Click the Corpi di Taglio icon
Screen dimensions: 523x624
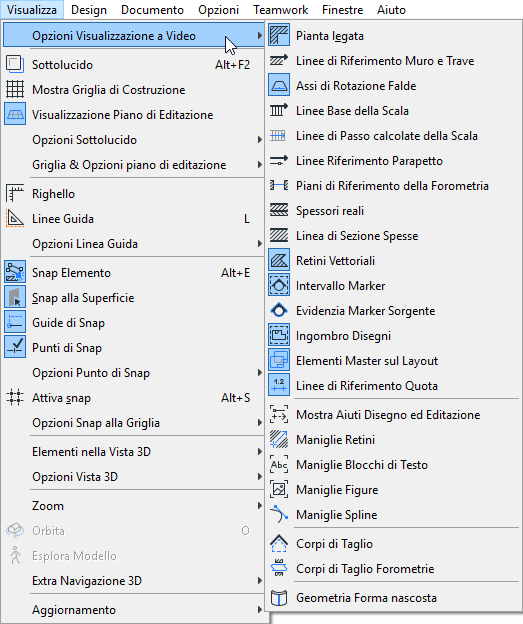point(279,544)
